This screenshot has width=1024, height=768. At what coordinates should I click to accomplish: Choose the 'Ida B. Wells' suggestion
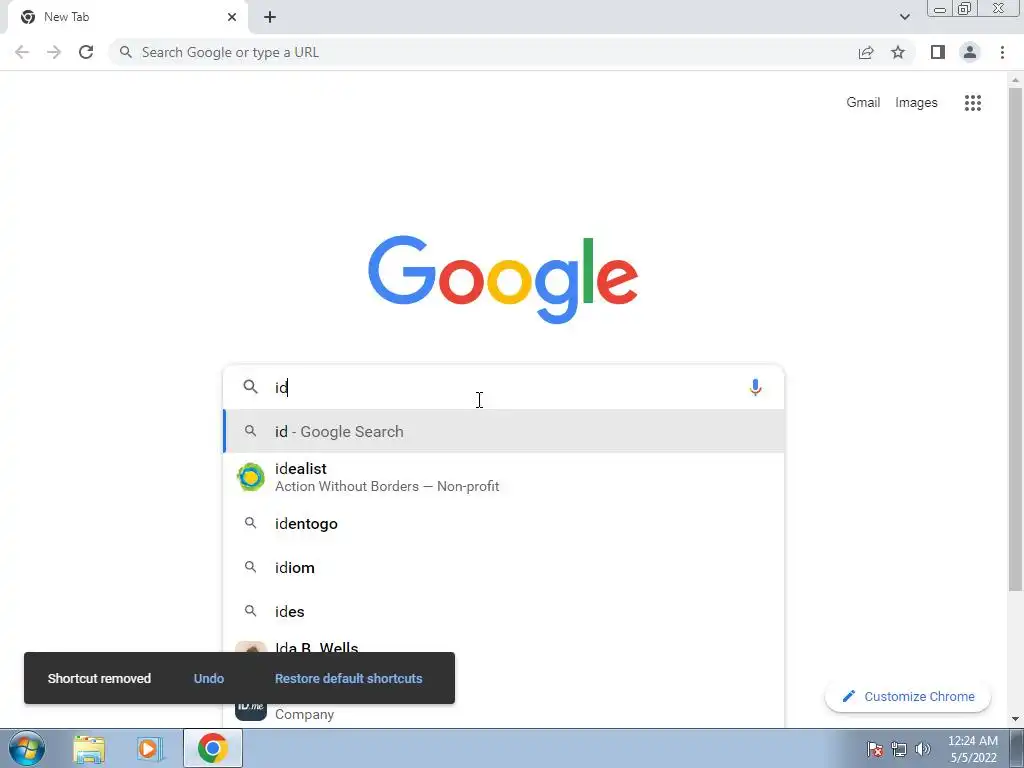[504, 644]
